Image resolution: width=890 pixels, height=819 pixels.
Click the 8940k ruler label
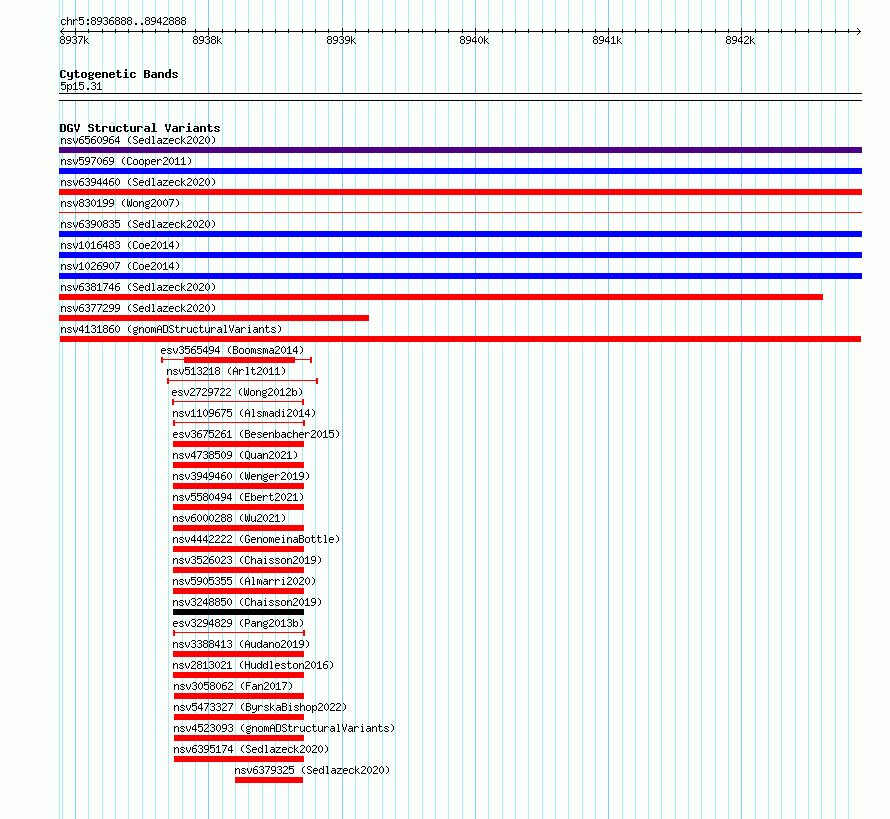(x=474, y=40)
